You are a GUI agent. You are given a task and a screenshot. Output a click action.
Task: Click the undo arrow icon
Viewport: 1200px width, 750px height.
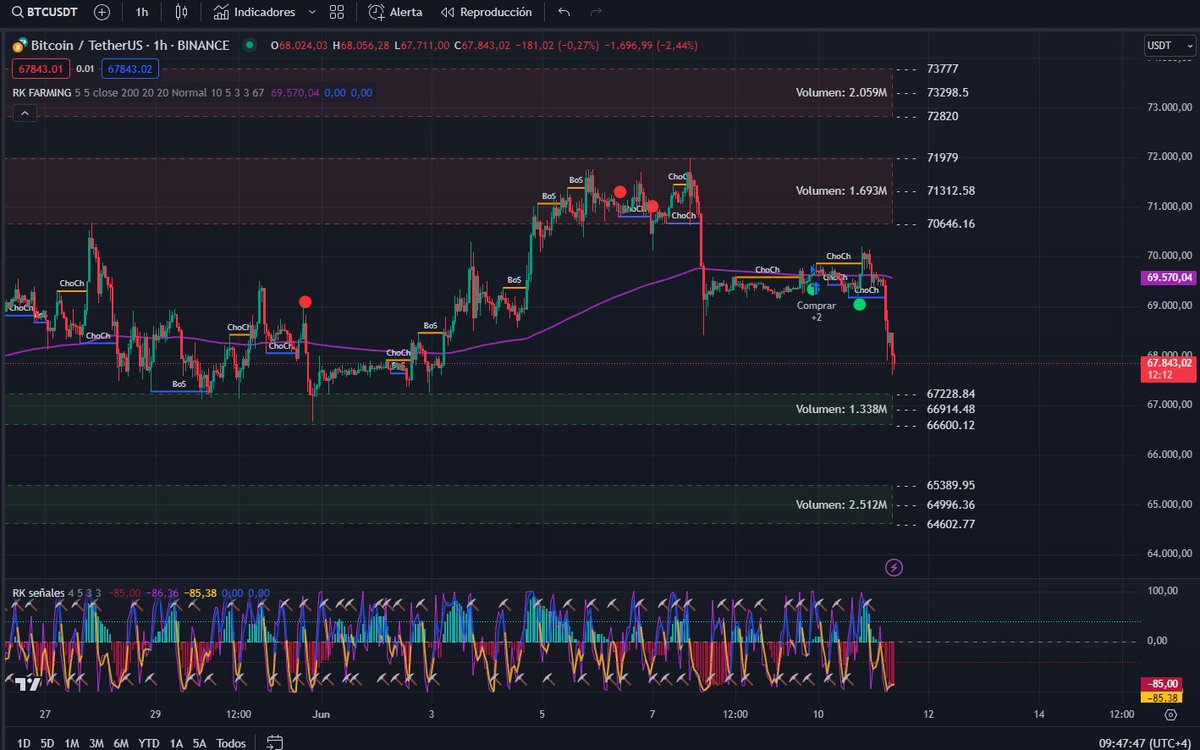coord(564,12)
